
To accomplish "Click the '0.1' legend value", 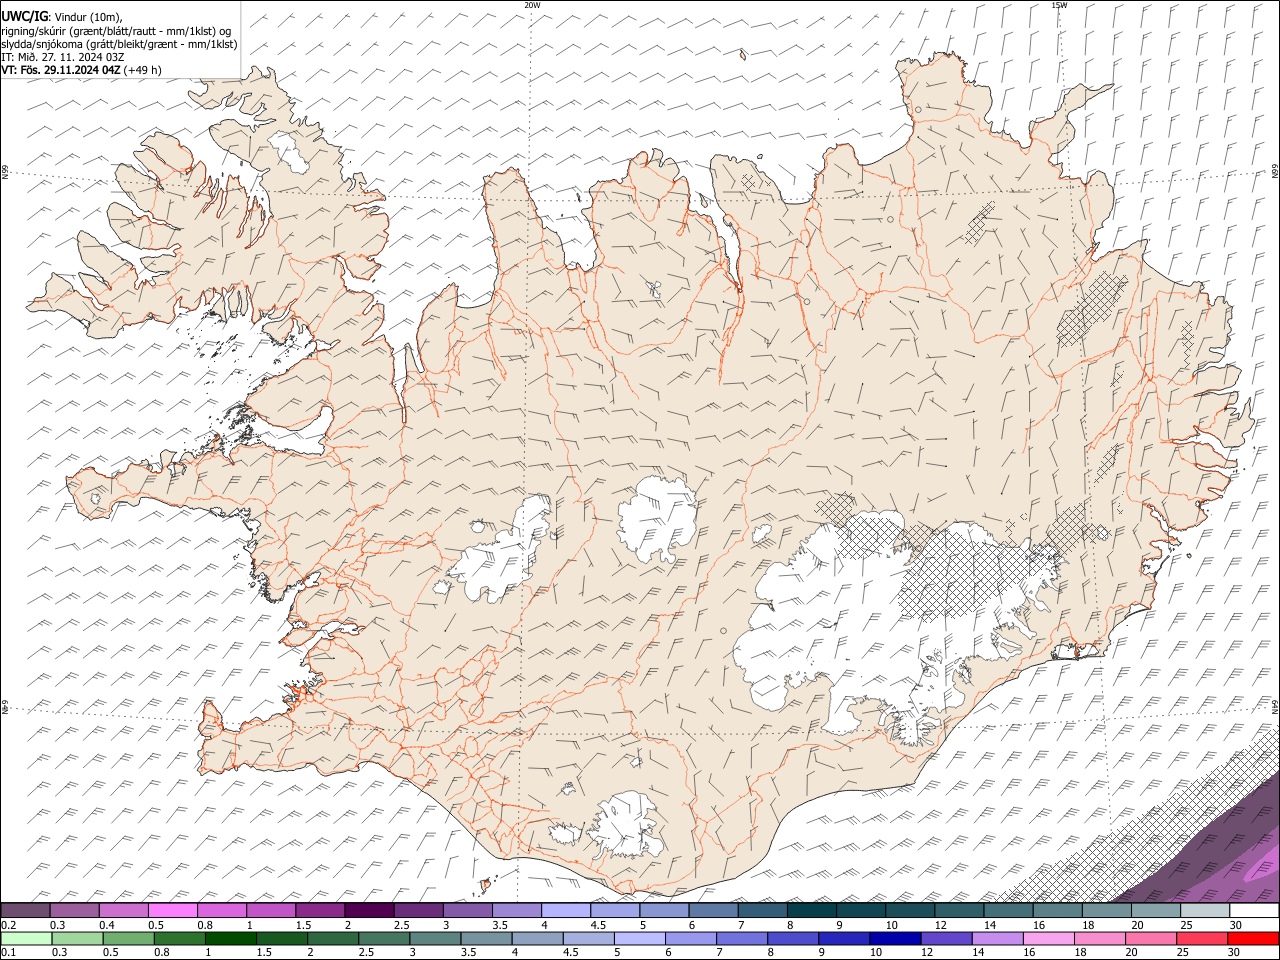I will (8, 952).
